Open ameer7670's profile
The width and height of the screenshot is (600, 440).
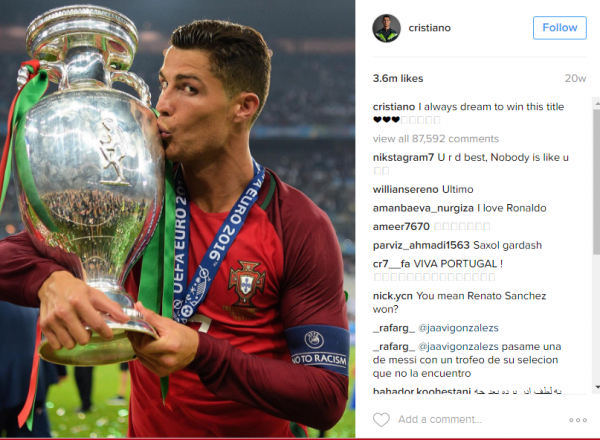point(401,227)
